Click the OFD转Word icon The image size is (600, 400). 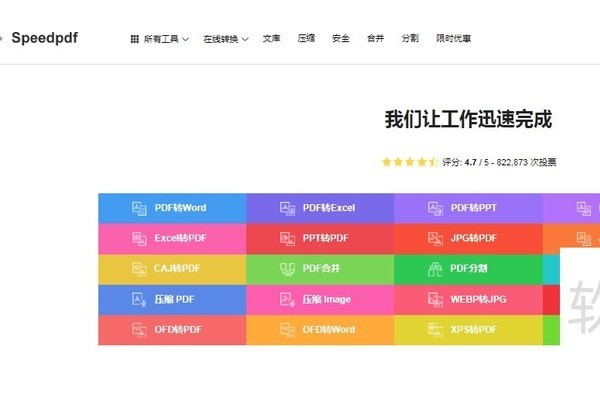click(x=287, y=330)
